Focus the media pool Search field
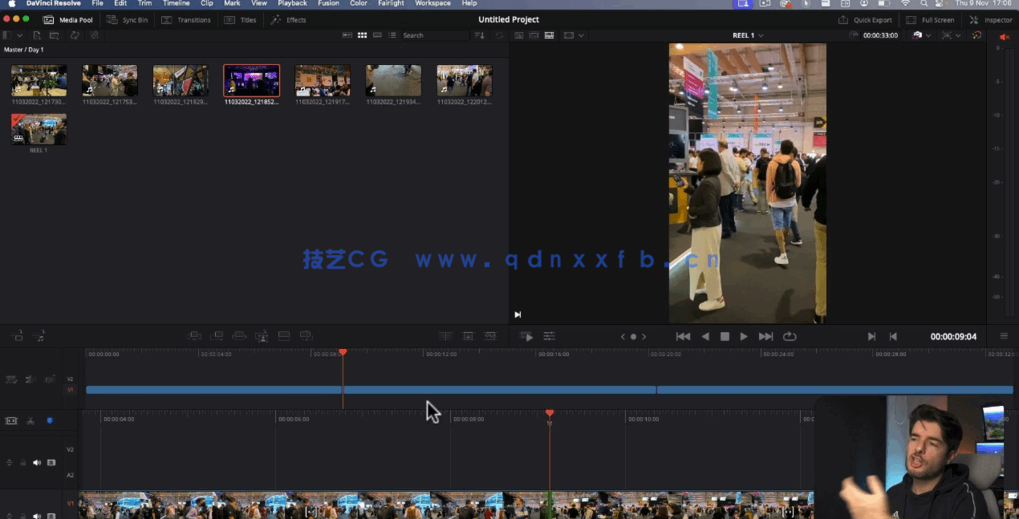1019x519 pixels. (434, 35)
